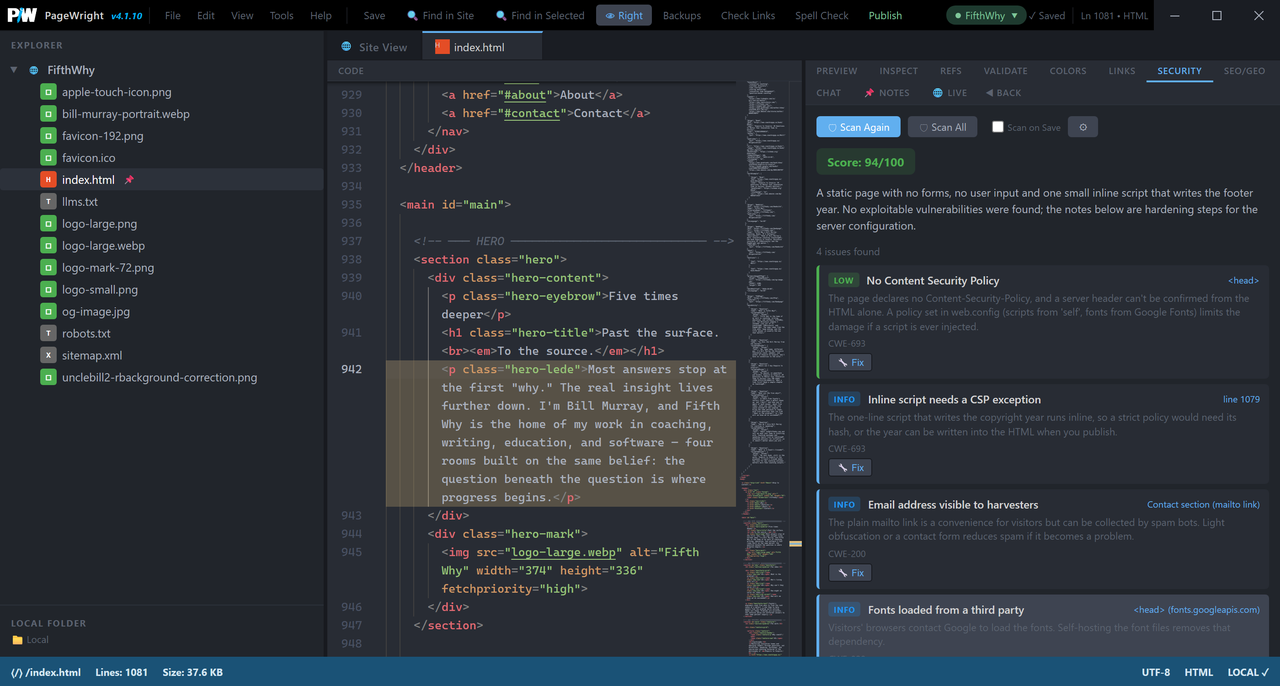Click the sitemap.xml file icon

point(48,356)
